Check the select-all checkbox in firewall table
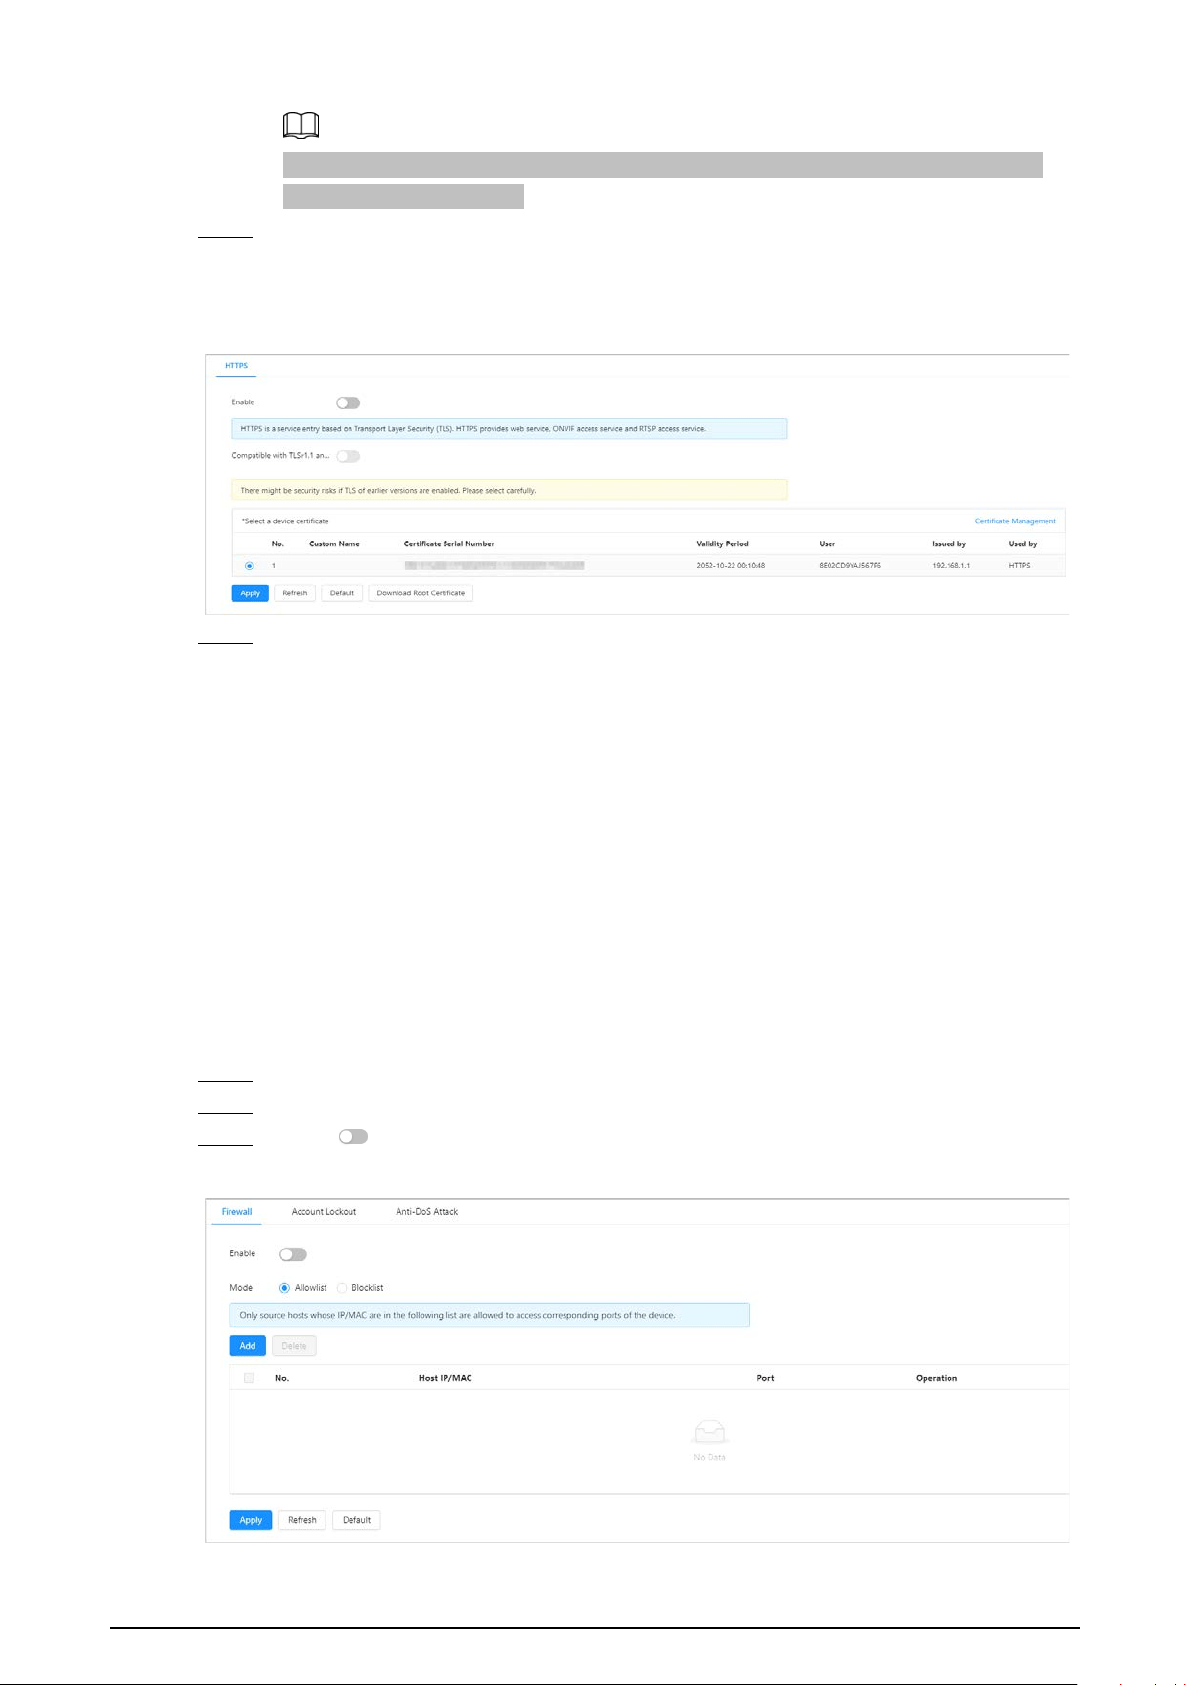Screen dimensions: 1192x1685 pyautogui.click(x=249, y=1378)
